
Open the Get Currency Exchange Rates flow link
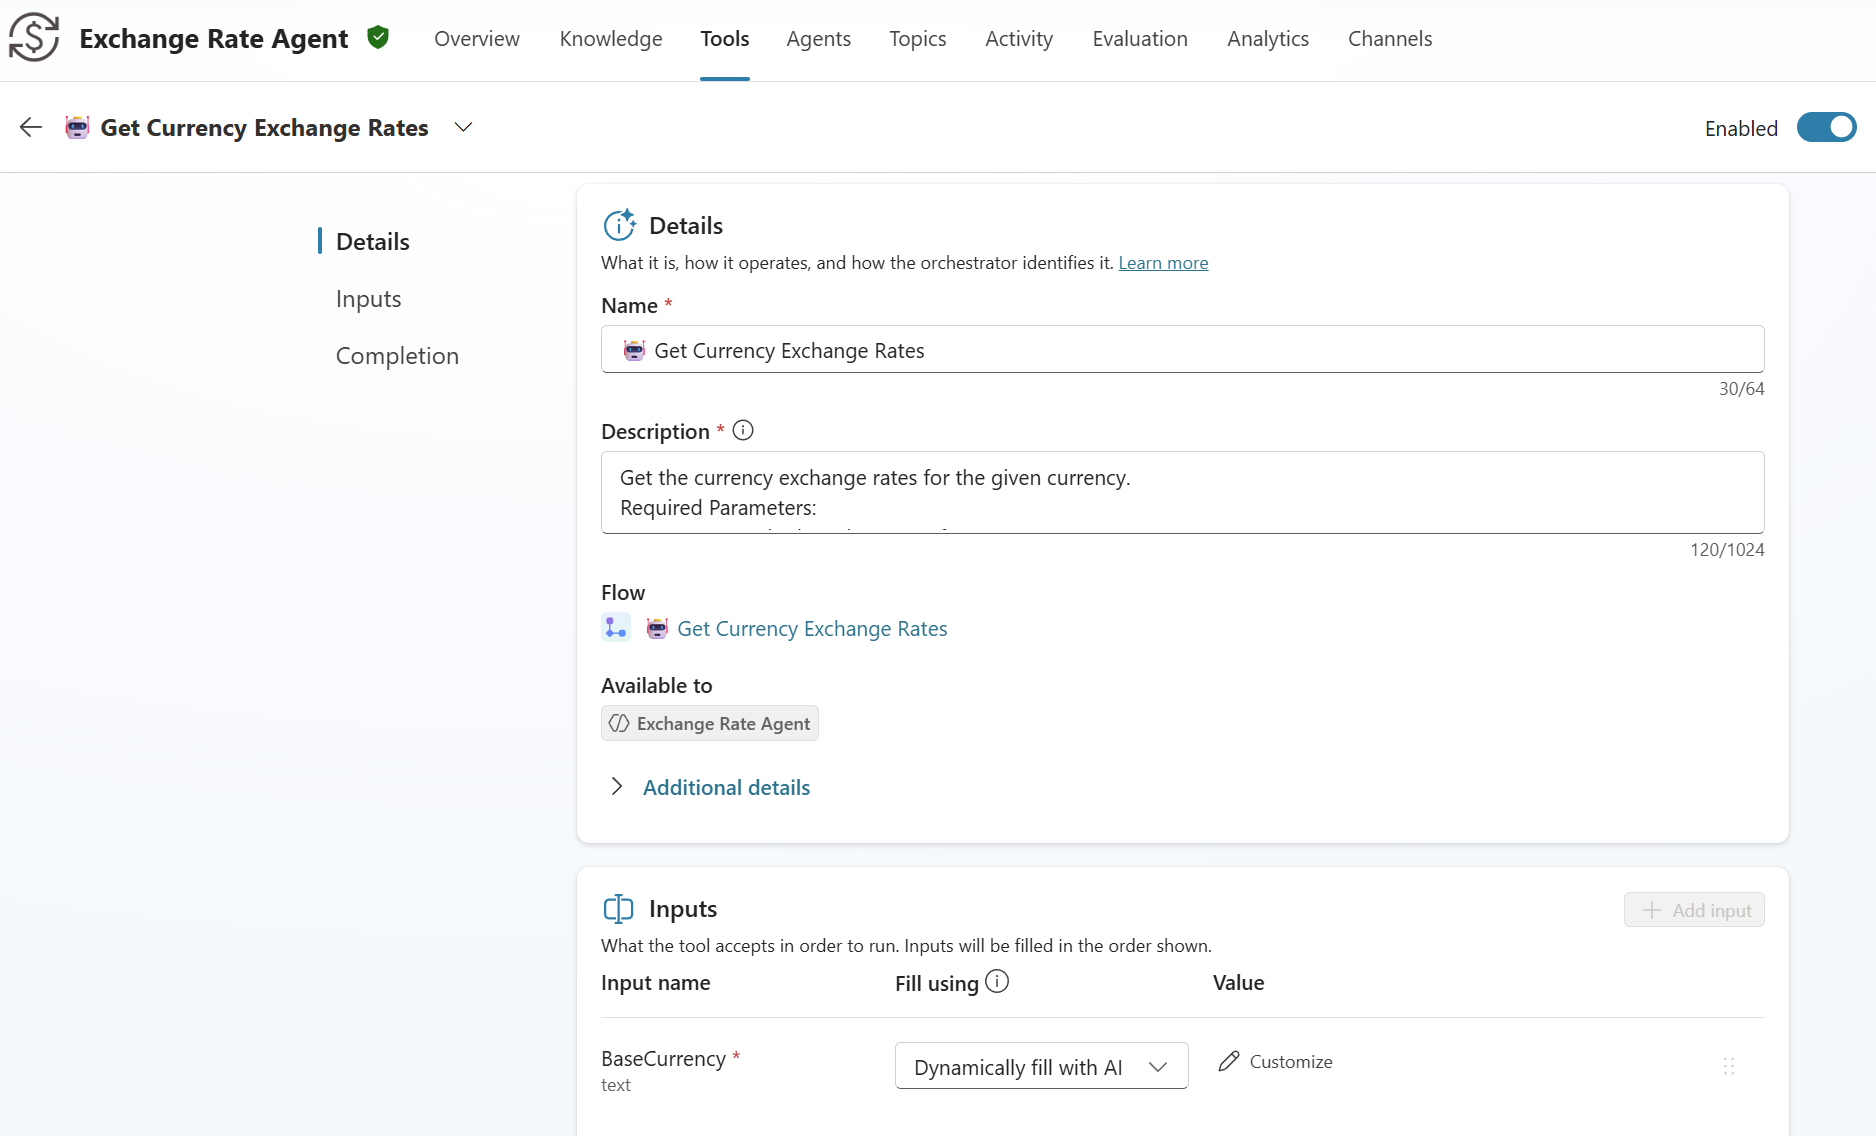(x=812, y=629)
